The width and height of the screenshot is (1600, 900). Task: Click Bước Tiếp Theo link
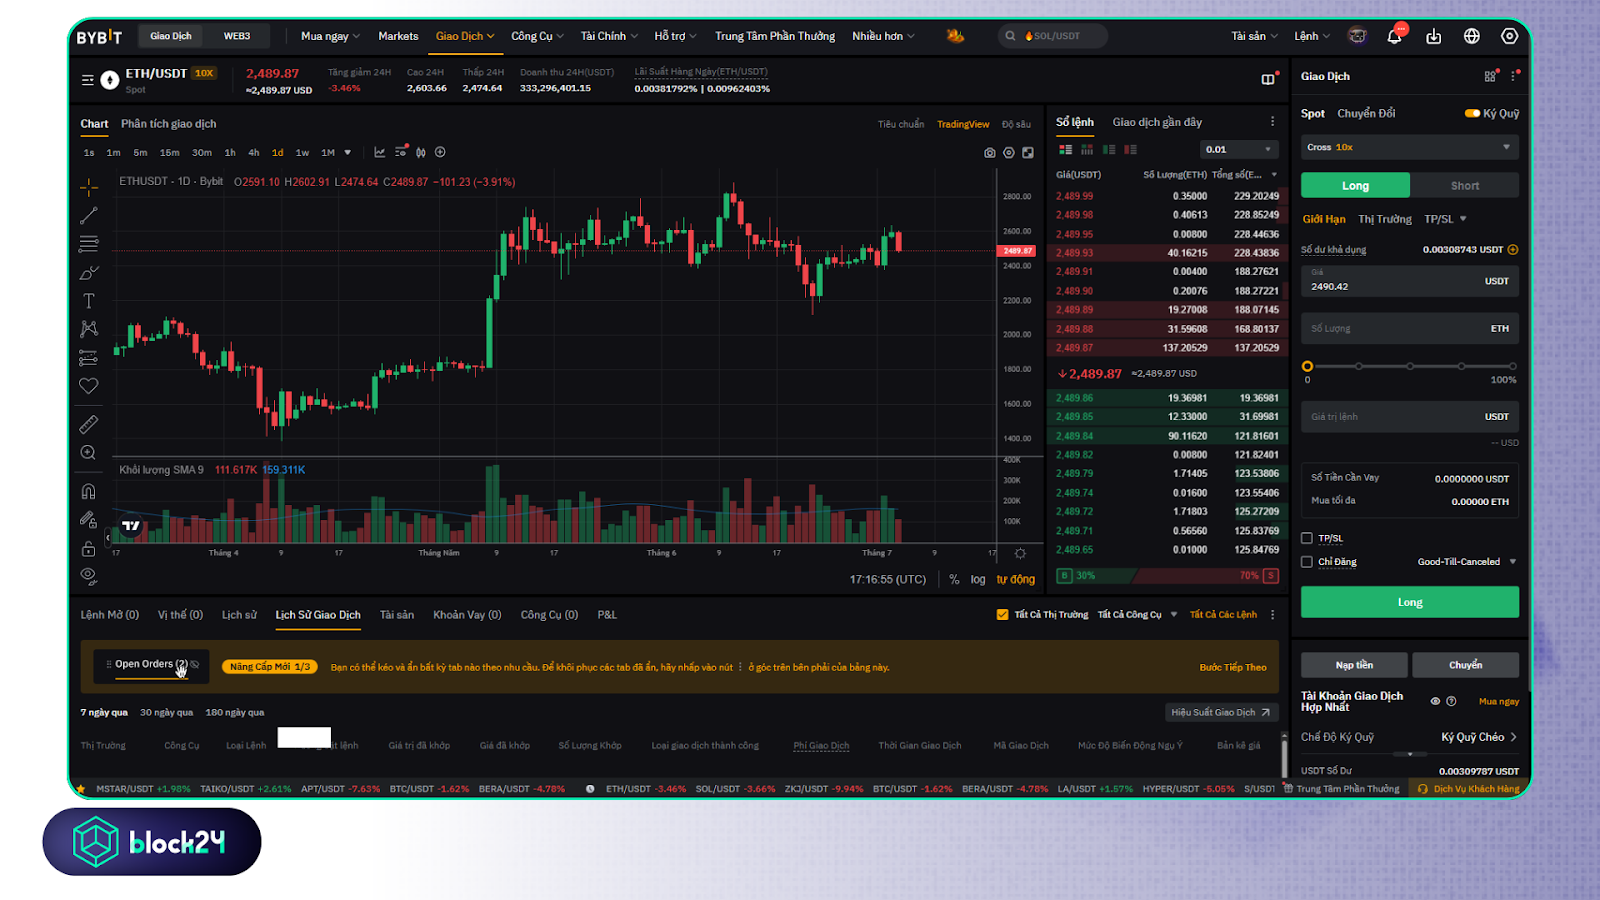coord(1233,667)
